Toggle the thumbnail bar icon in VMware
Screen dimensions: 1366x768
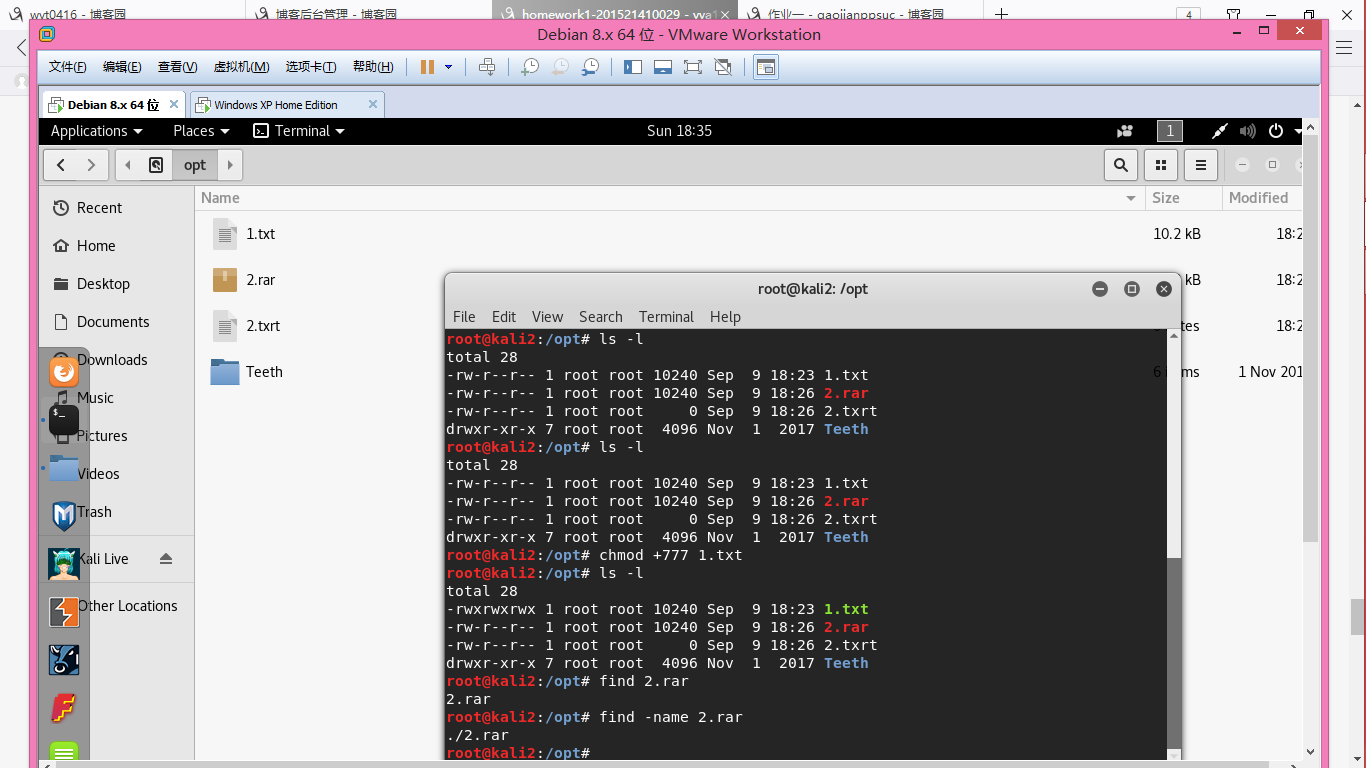(x=663, y=67)
